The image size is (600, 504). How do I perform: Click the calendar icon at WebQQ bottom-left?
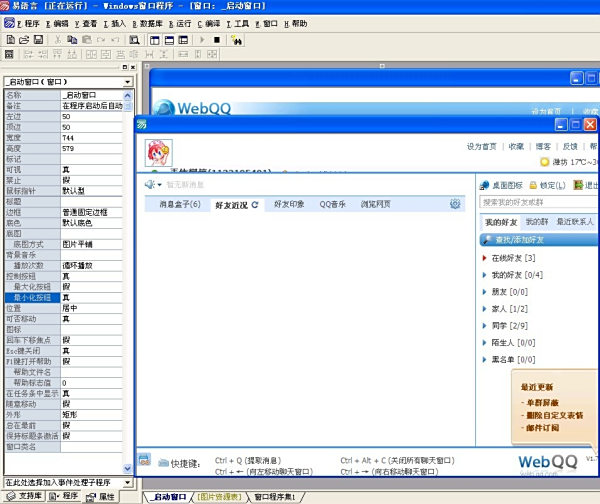(x=145, y=460)
